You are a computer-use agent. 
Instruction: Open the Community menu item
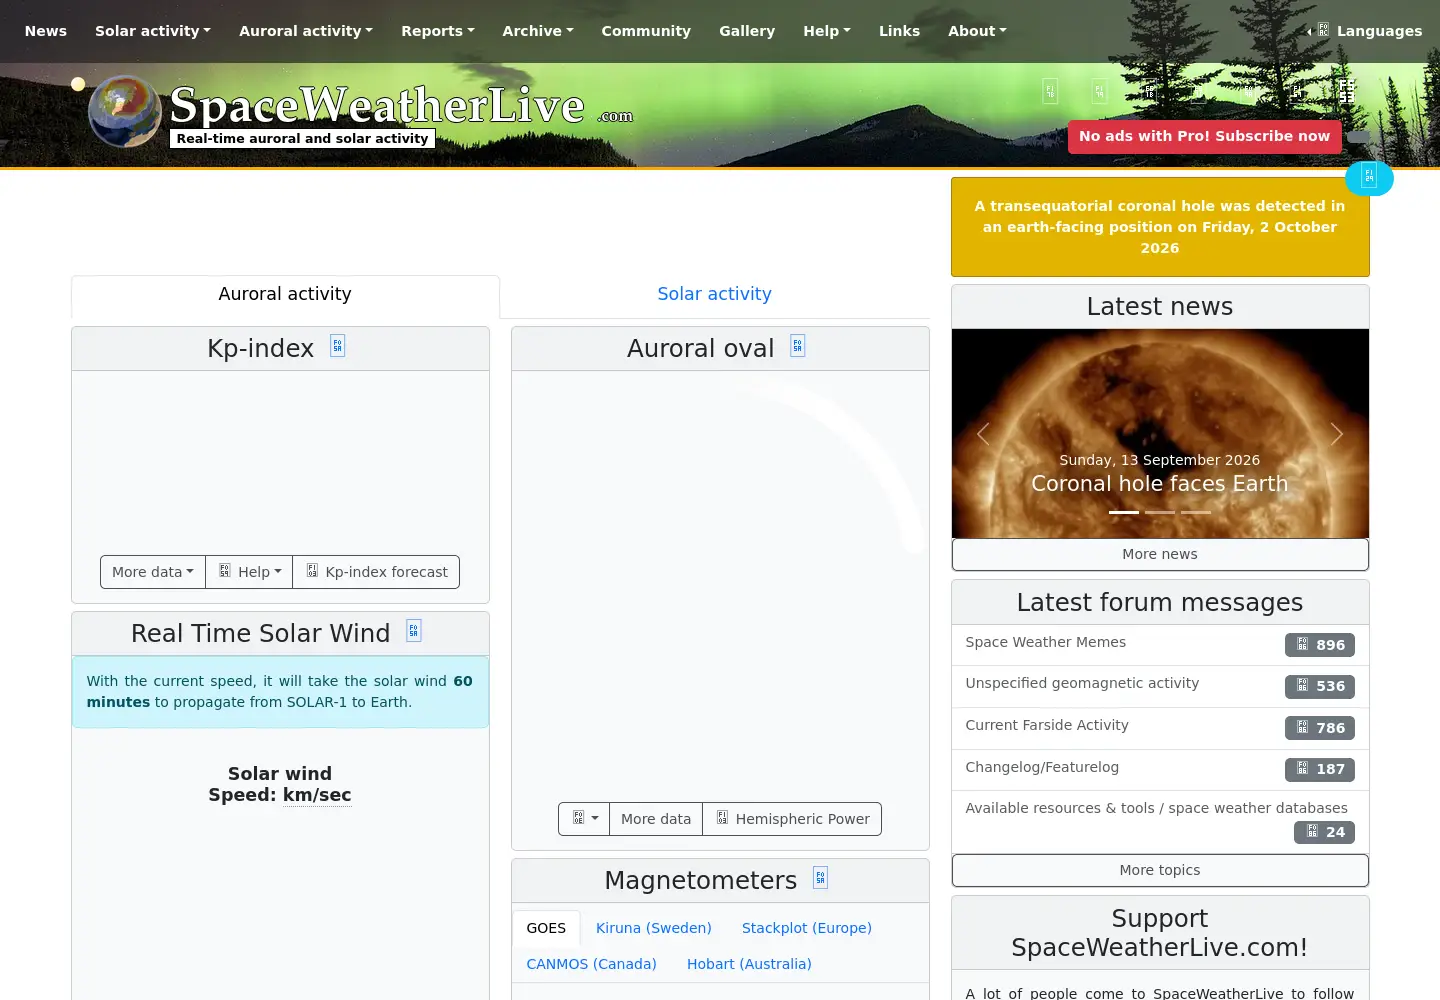[646, 31]
